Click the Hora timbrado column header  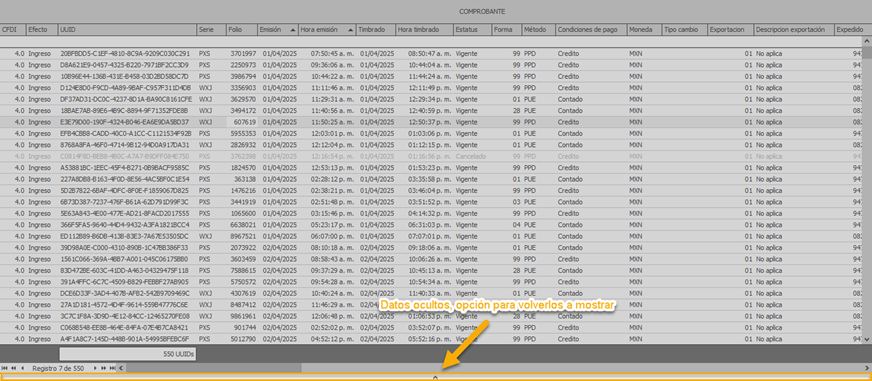pyautogui.click(x=424, y=29)
